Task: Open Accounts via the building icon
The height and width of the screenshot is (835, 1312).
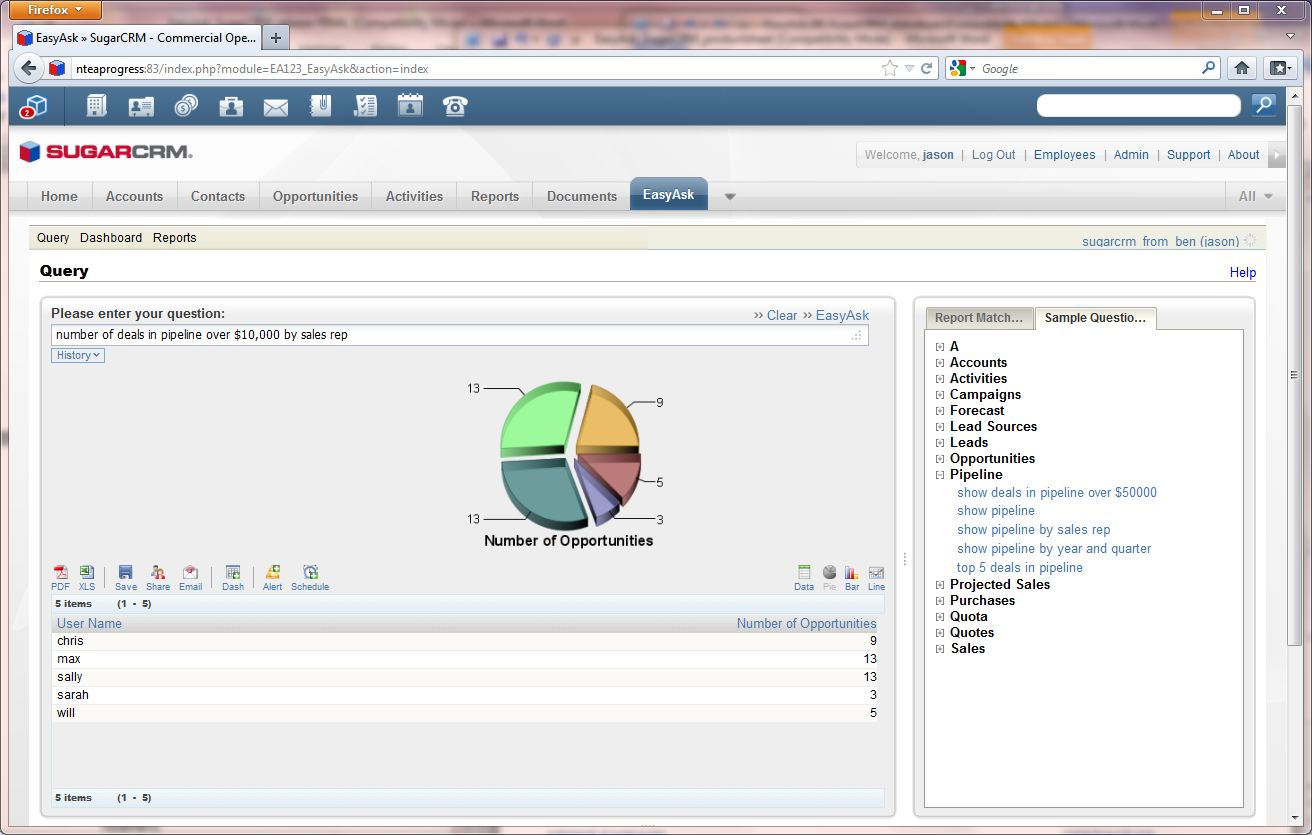Action: point(96,105)
